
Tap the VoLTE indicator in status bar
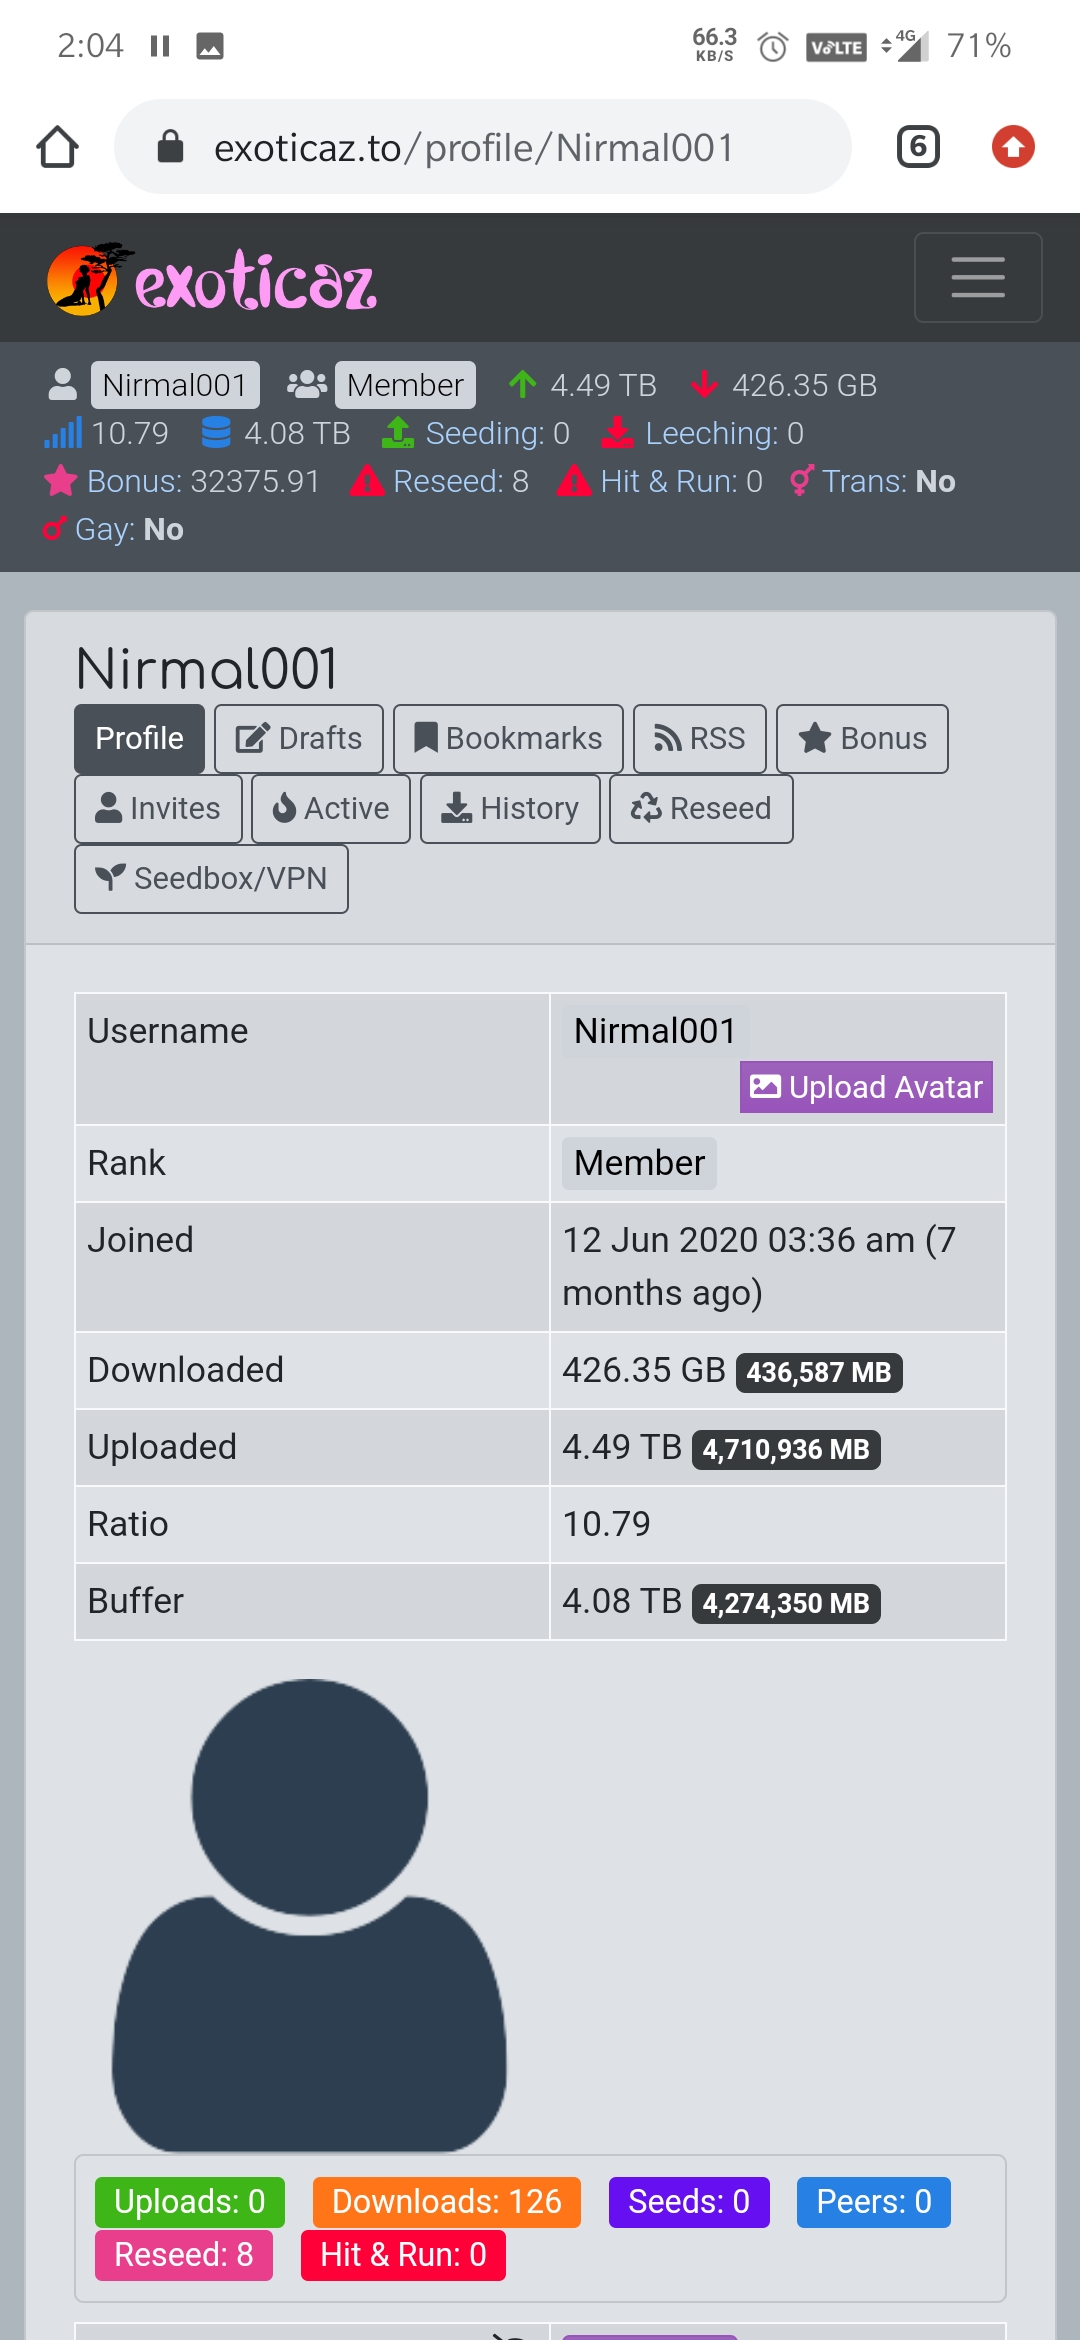pyautogui.click(x=836, y=46)
